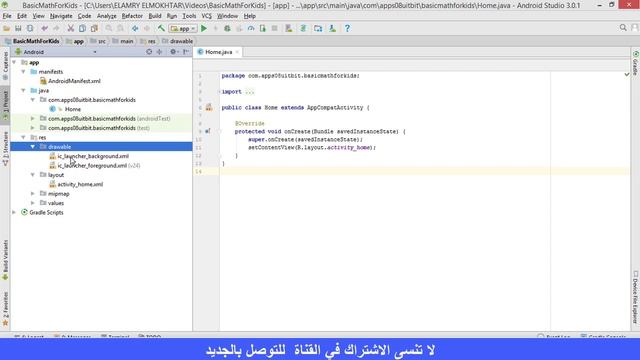Click the Attach debugger to process icon
This screenshot has width=640, height=360.
pyautogui.click(x=262, y=28)
